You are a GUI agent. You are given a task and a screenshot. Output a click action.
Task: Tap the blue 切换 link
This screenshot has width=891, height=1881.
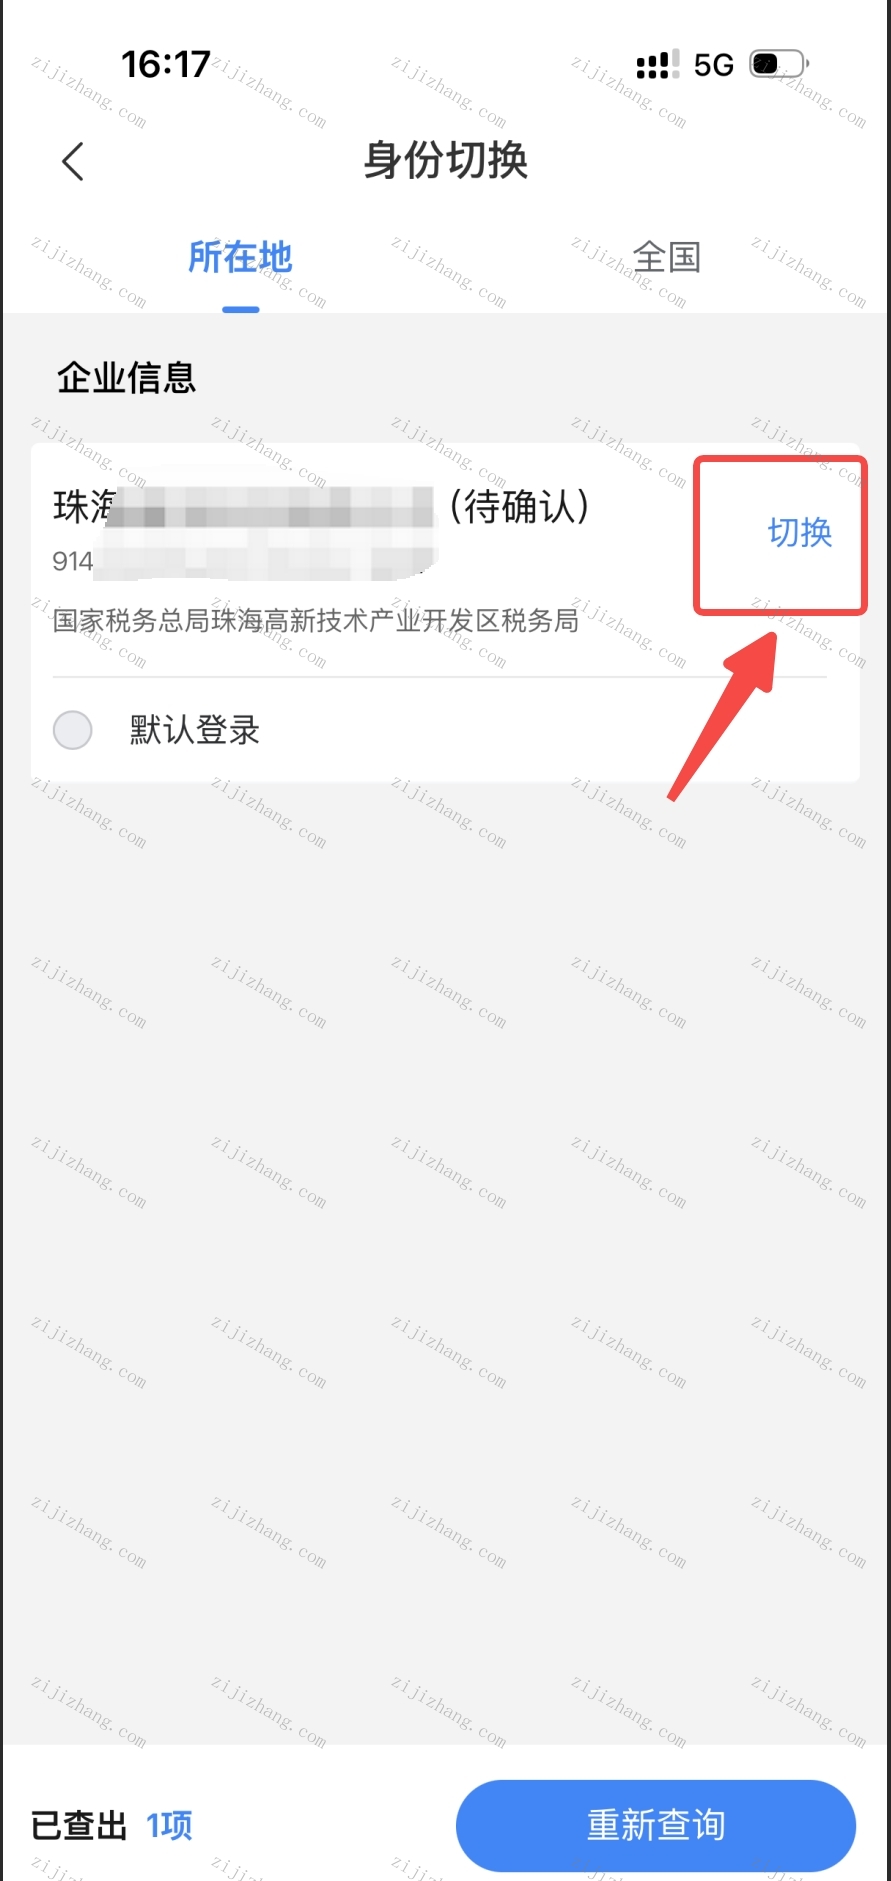click(799, 532)
